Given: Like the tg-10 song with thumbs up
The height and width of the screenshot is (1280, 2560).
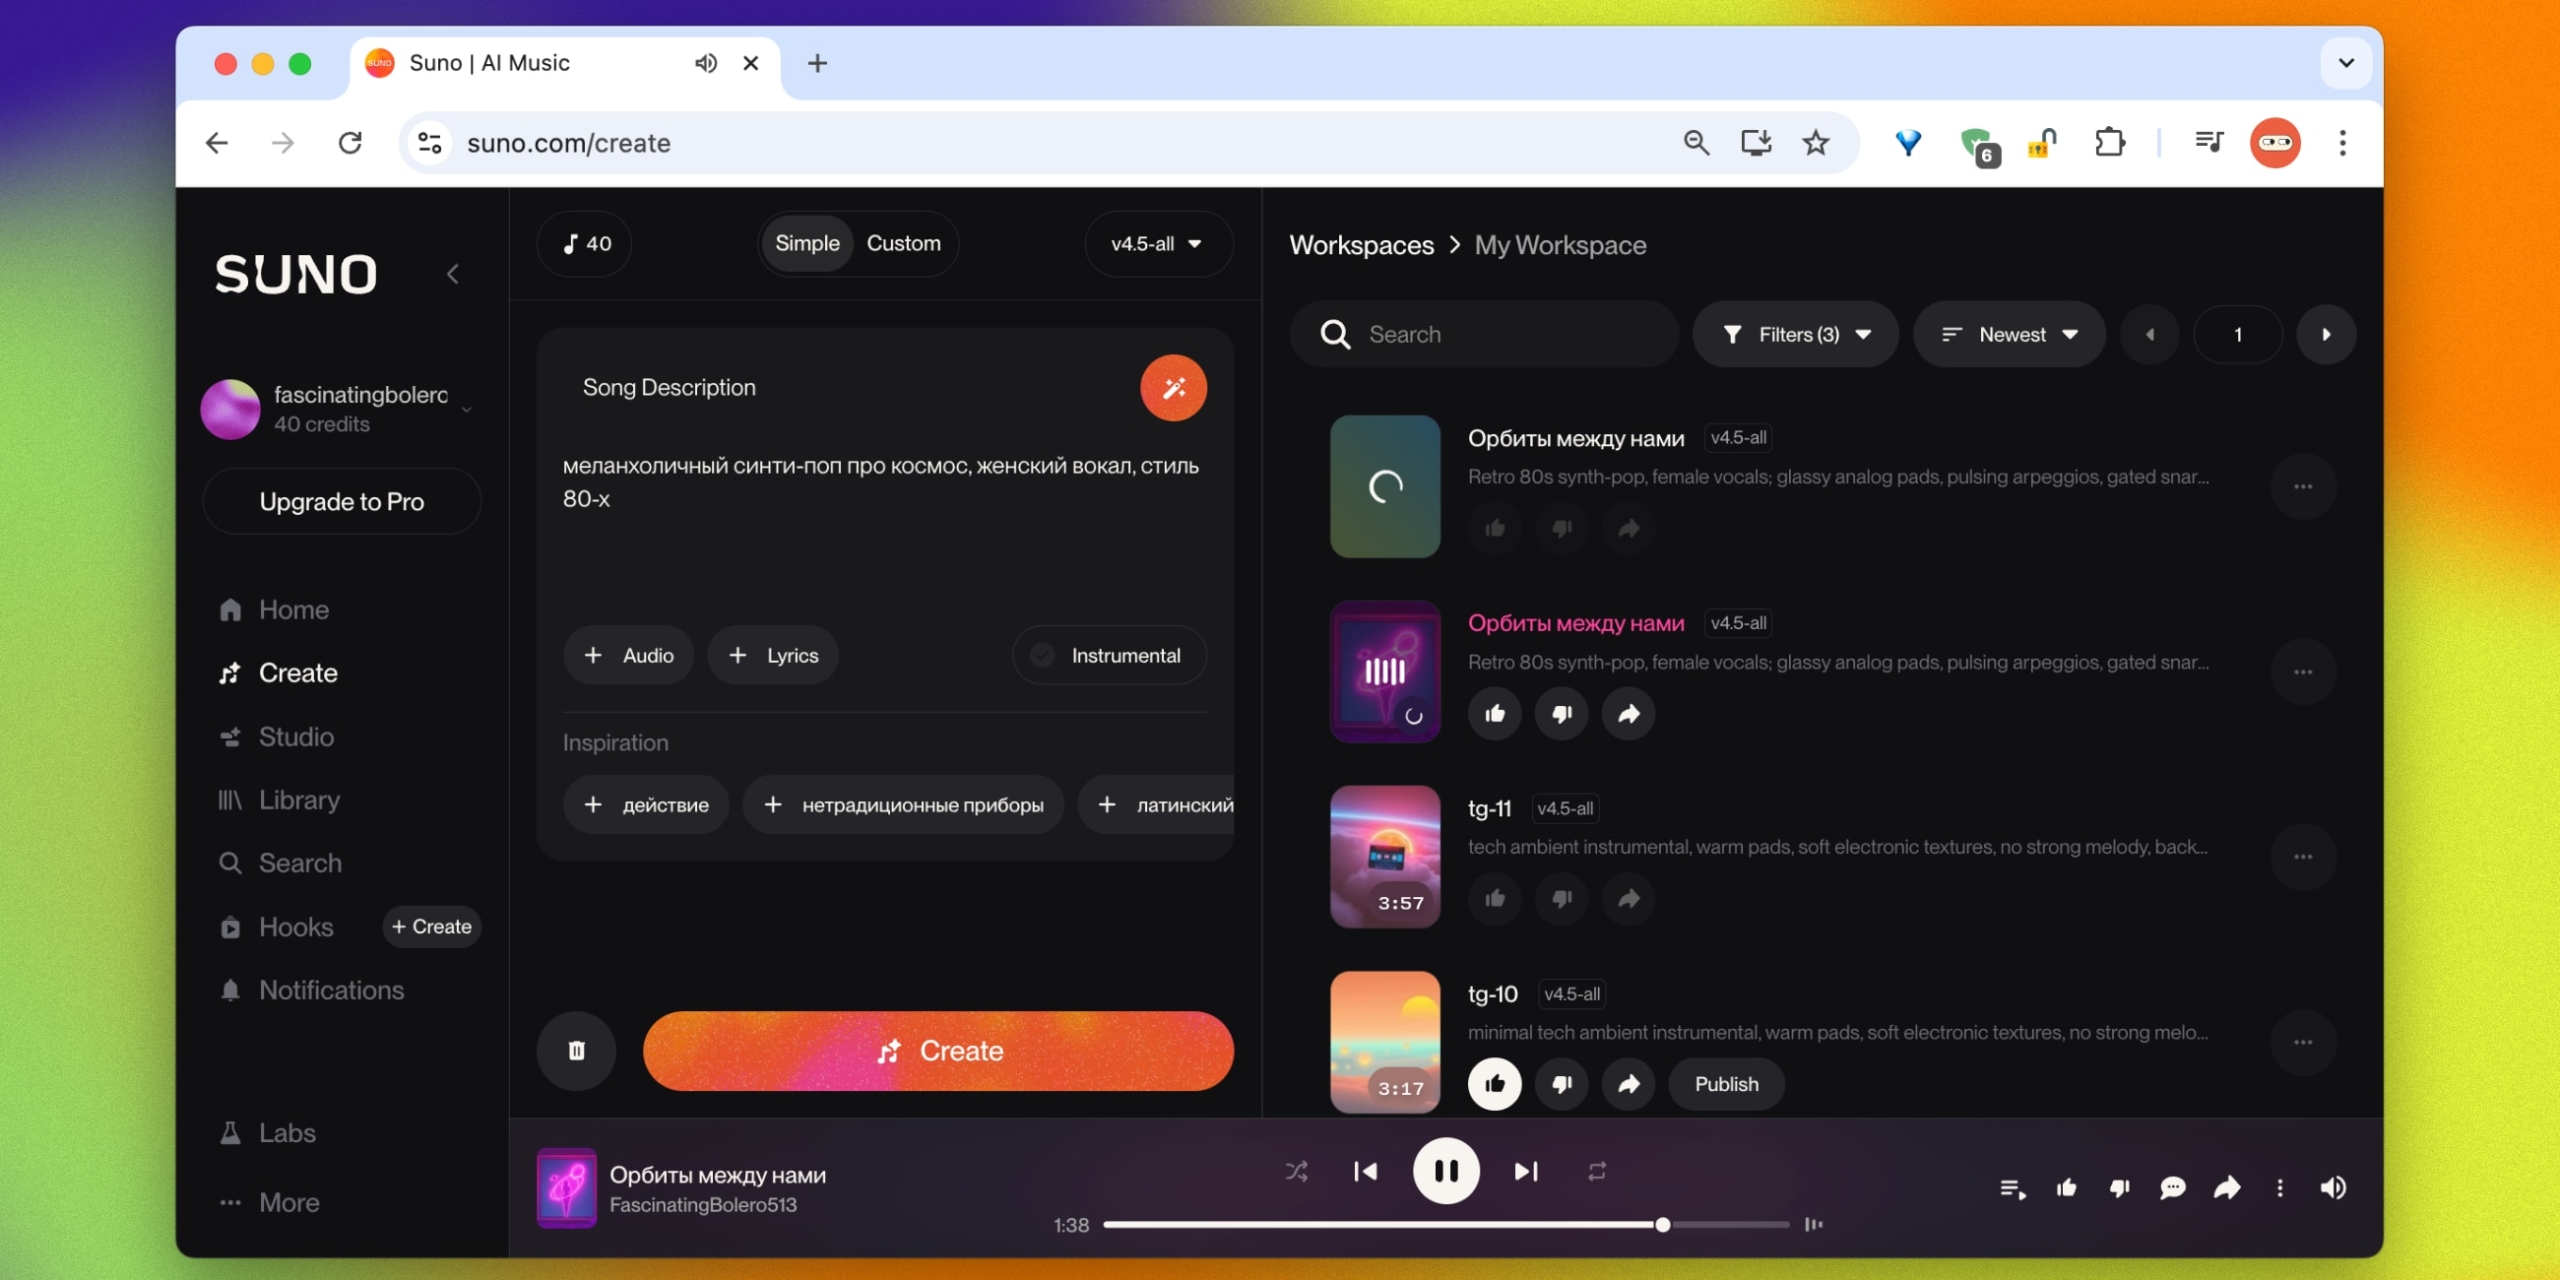Looking at the screenshot, I should coord(1494,1084).
